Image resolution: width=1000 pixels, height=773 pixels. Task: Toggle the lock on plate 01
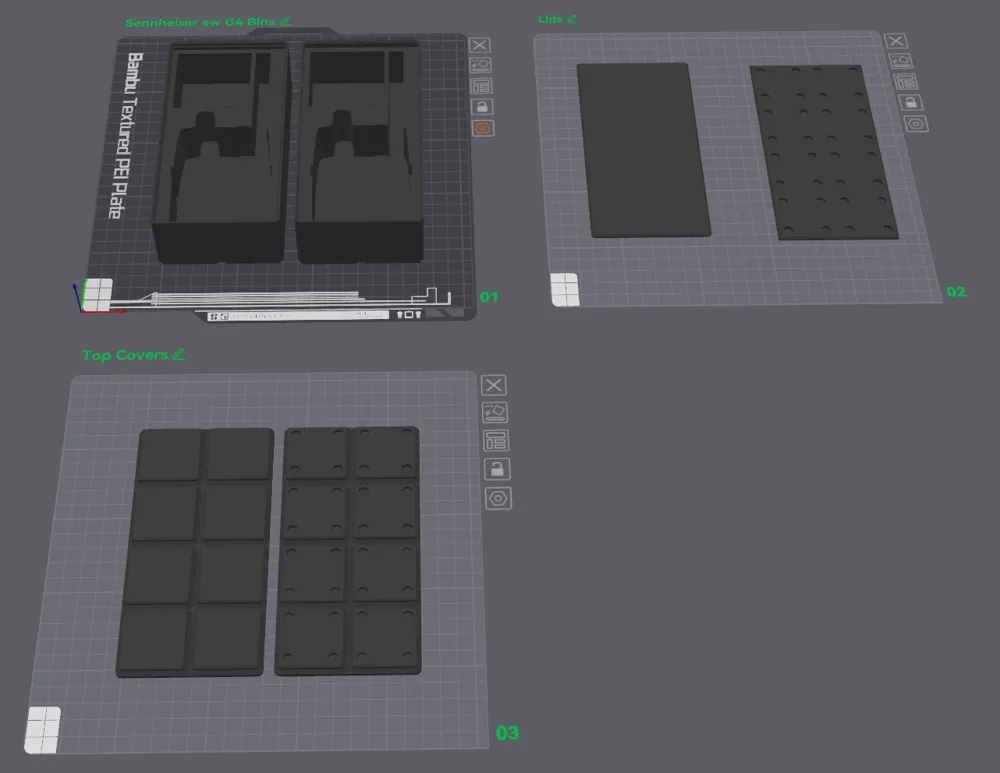point(483,107)
